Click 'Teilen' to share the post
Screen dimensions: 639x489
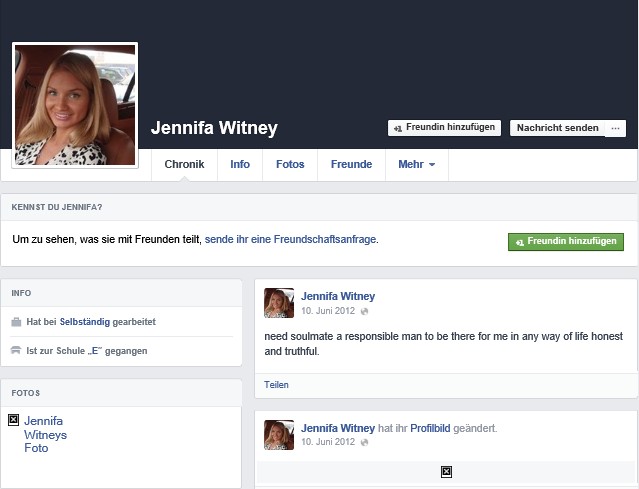click(x=276, y=385)
